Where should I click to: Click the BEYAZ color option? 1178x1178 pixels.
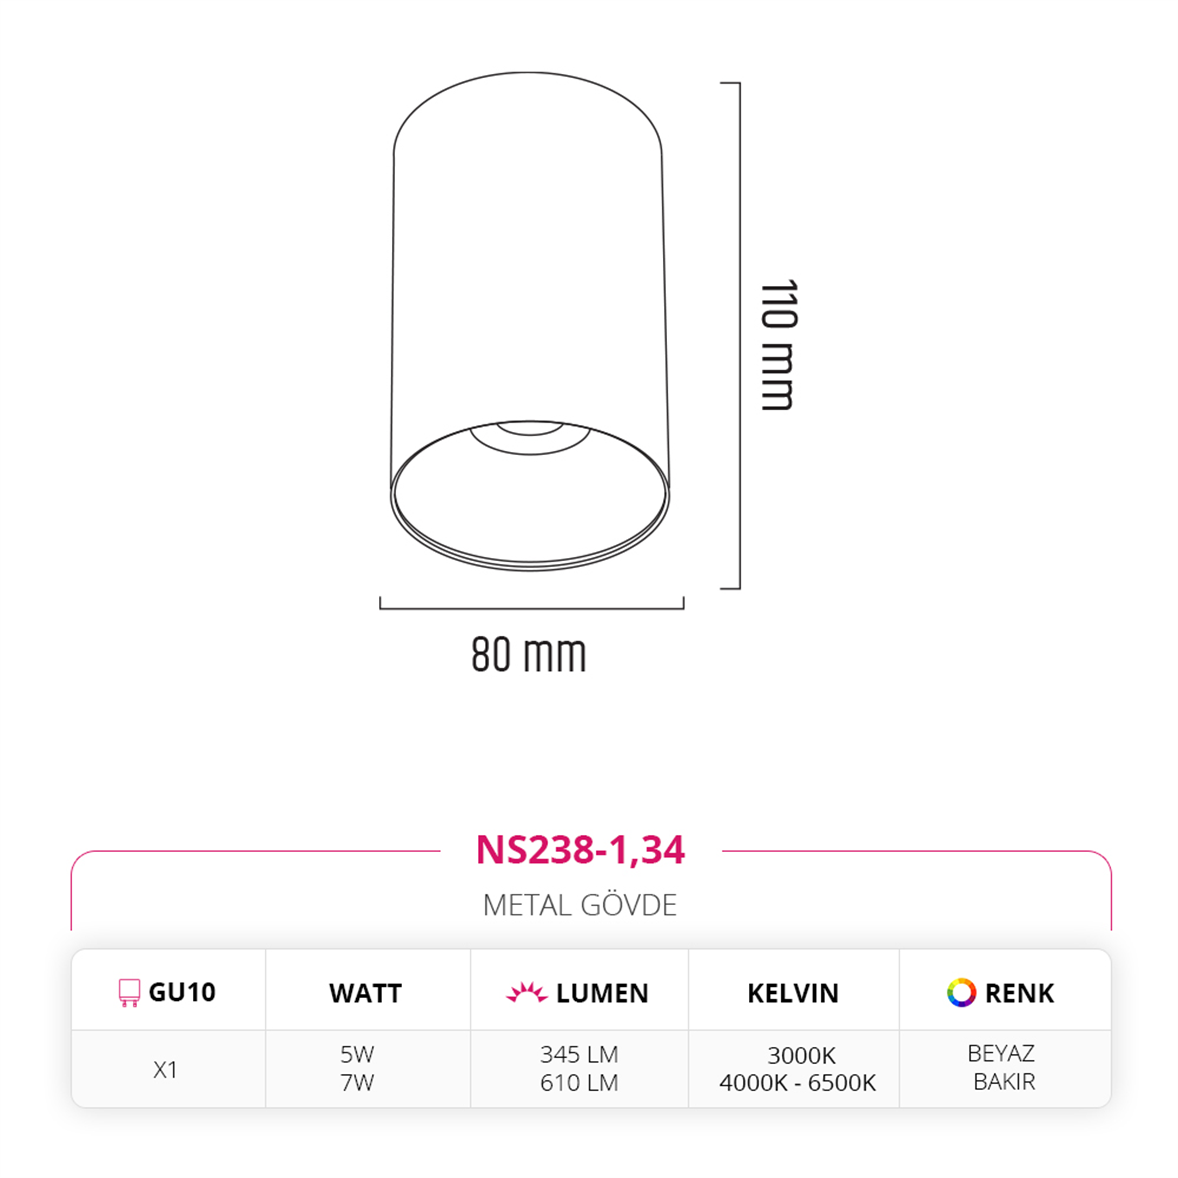tap(1001, 1053)
